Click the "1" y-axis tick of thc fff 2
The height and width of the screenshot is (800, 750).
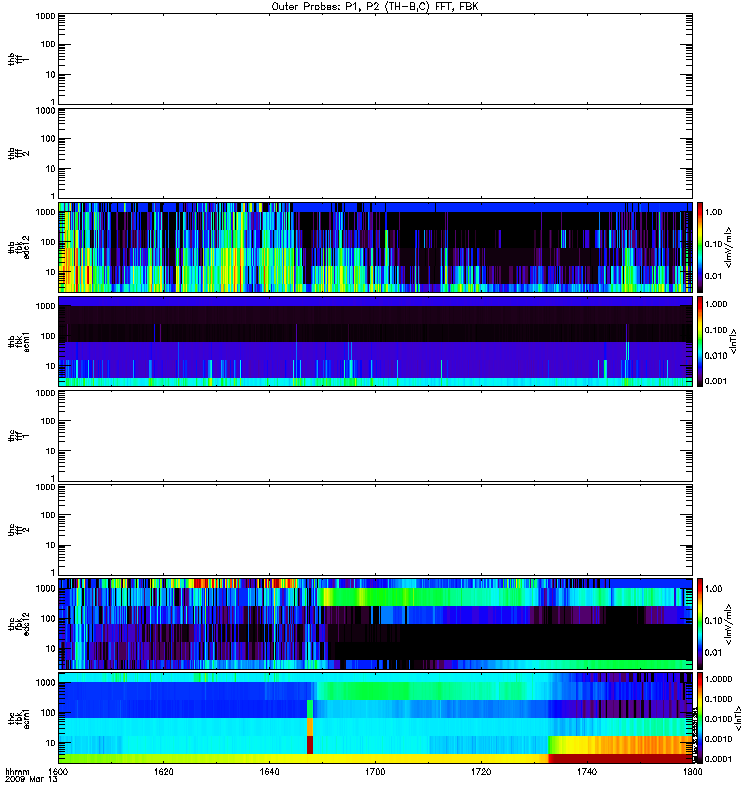click(x=53, y=572)
